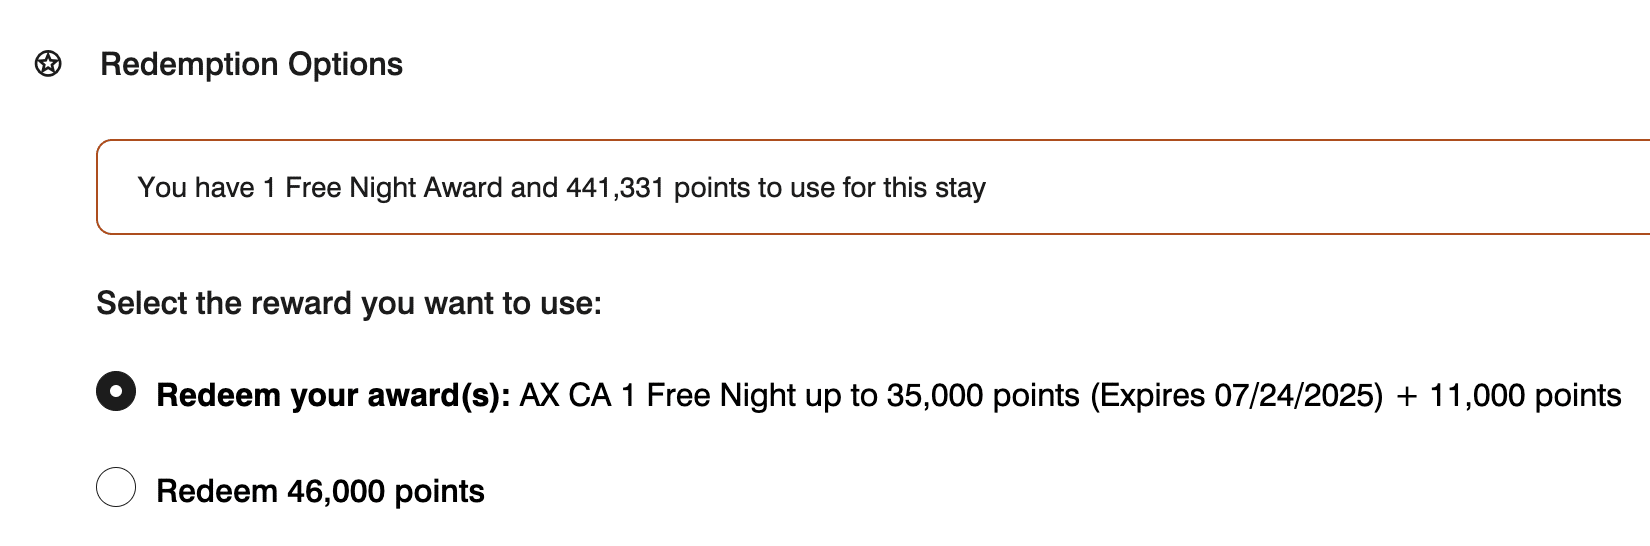1650x546 pixels.
Task: Click the "Redeem 46,000 points" label text
Action: point(320,491)
